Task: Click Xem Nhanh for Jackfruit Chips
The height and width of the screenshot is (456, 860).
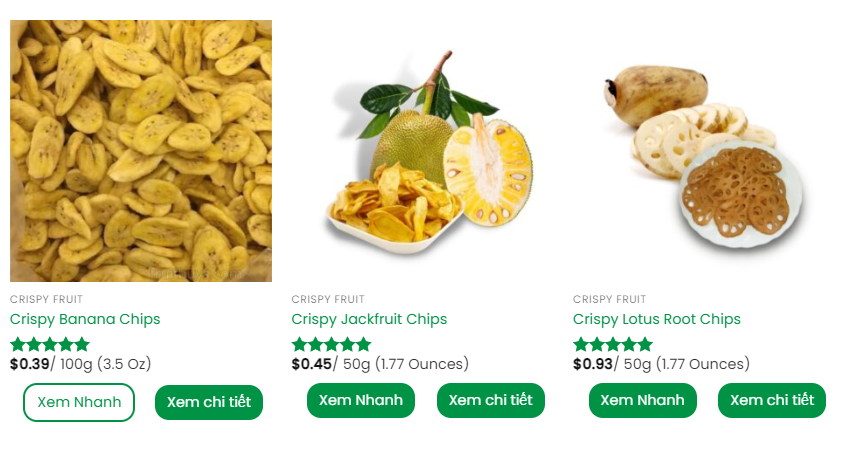Action: pos(361,400)
